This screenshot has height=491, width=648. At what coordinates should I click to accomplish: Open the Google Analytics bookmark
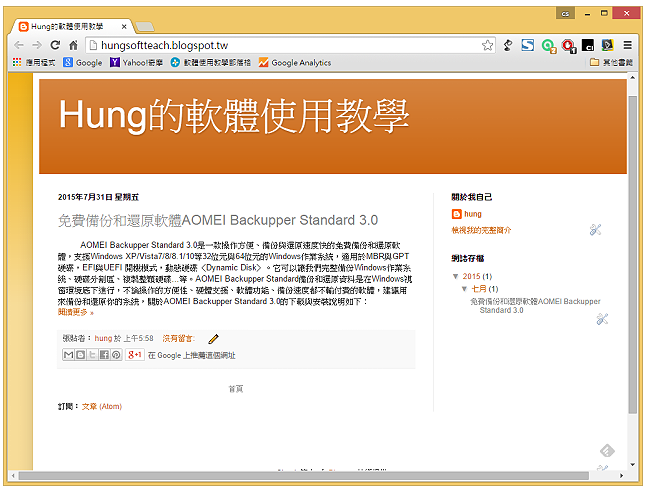[x=295, y=62]
